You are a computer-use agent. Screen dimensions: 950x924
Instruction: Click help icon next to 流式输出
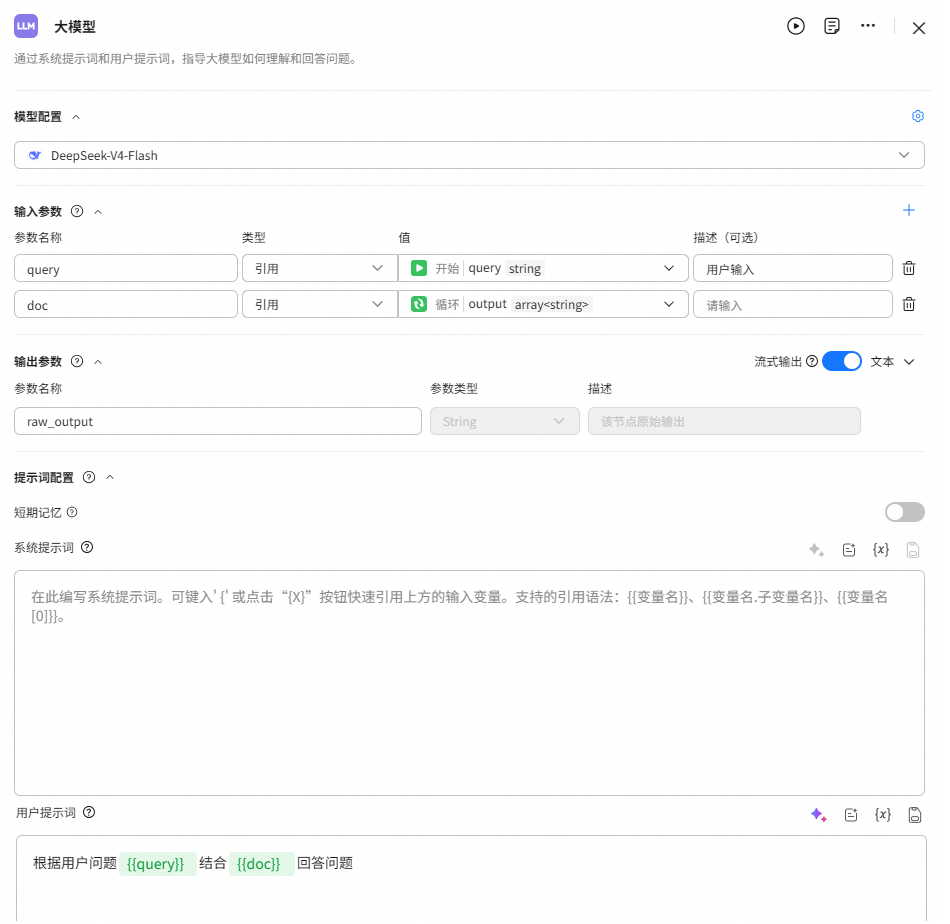click(812, 361)
